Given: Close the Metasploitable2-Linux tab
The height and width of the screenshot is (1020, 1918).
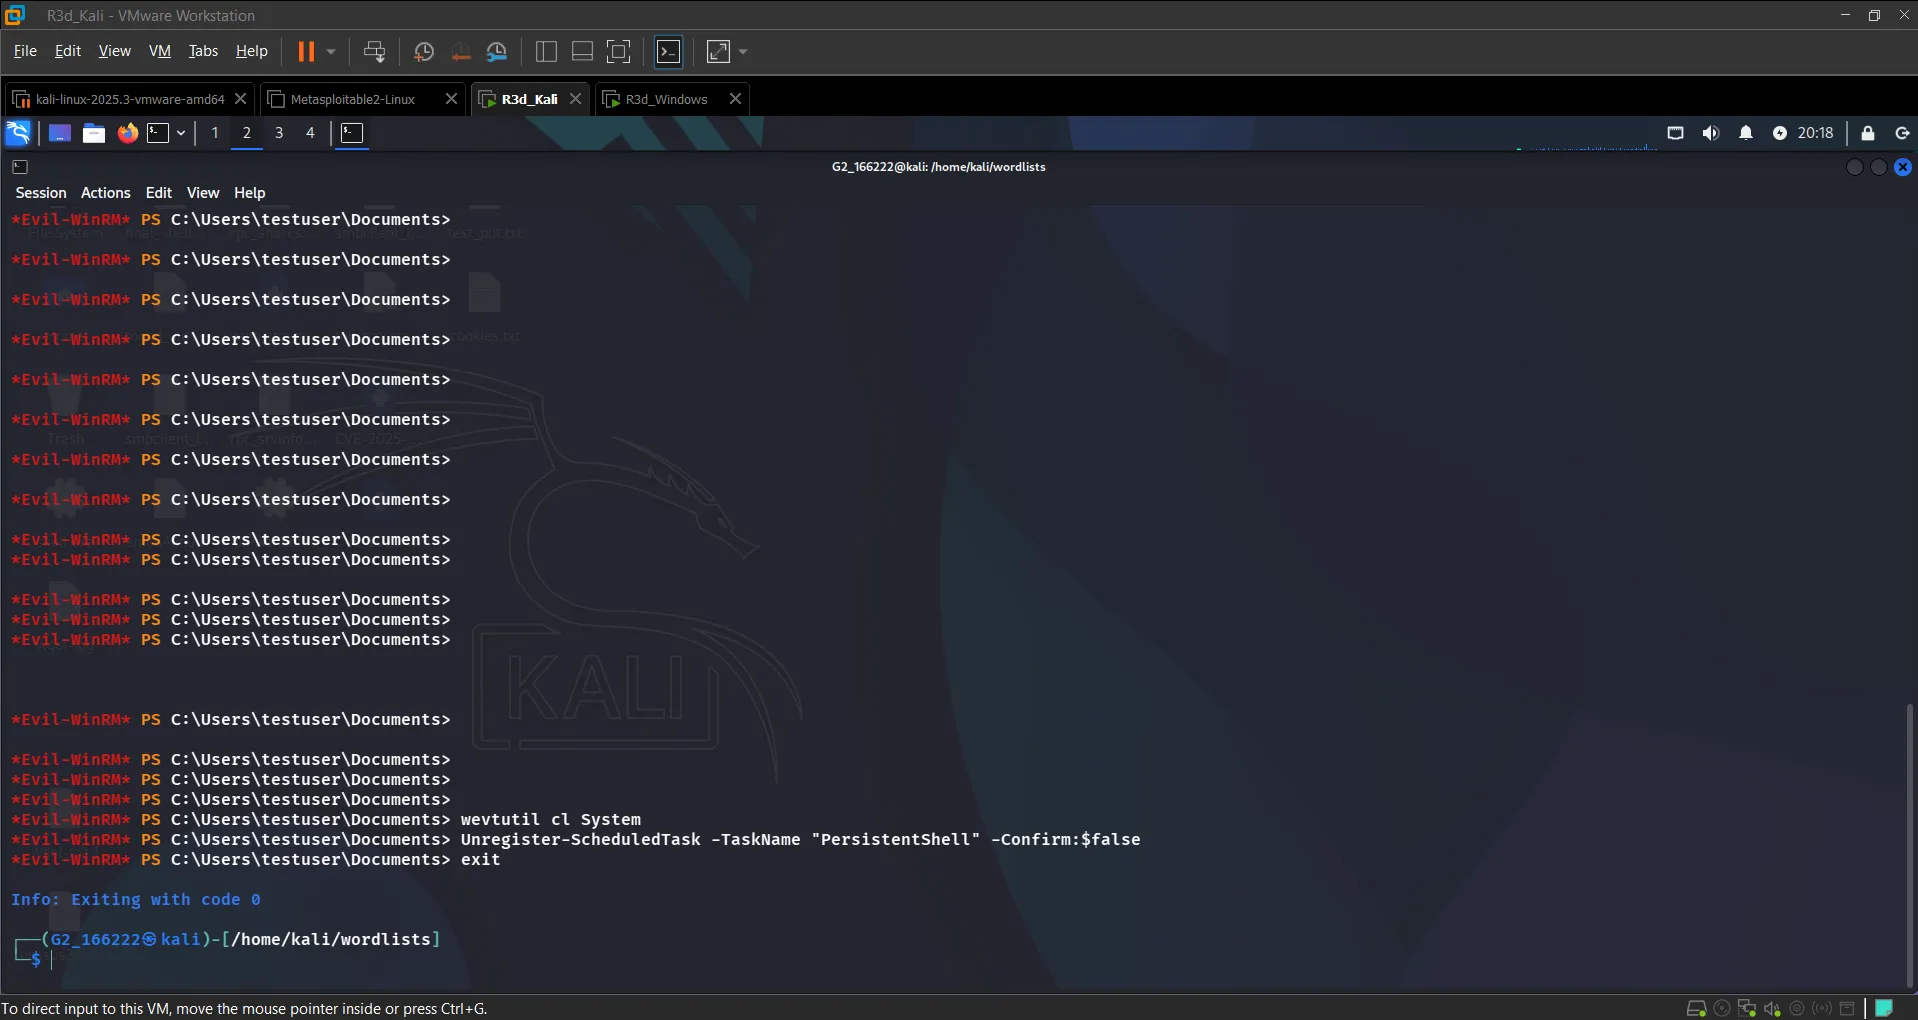Looking at the screenshot, I should point(451,99).
